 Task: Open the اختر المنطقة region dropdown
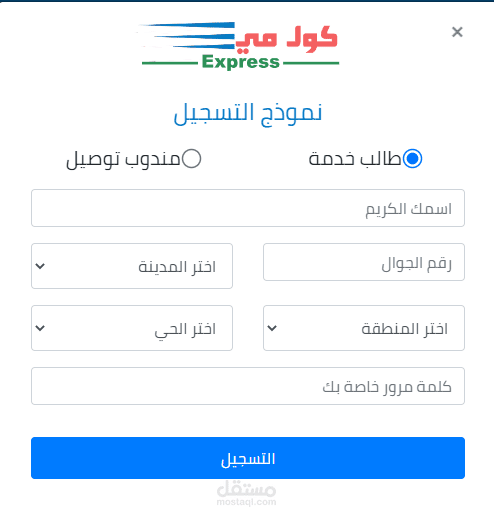[x=364, y=328]
